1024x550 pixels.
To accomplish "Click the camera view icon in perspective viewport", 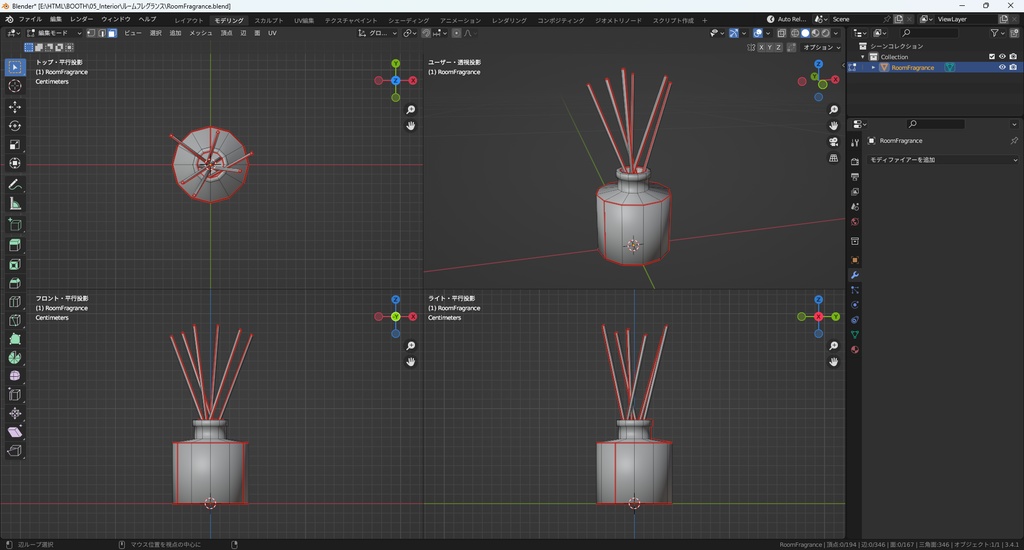I will click(834, 142).
